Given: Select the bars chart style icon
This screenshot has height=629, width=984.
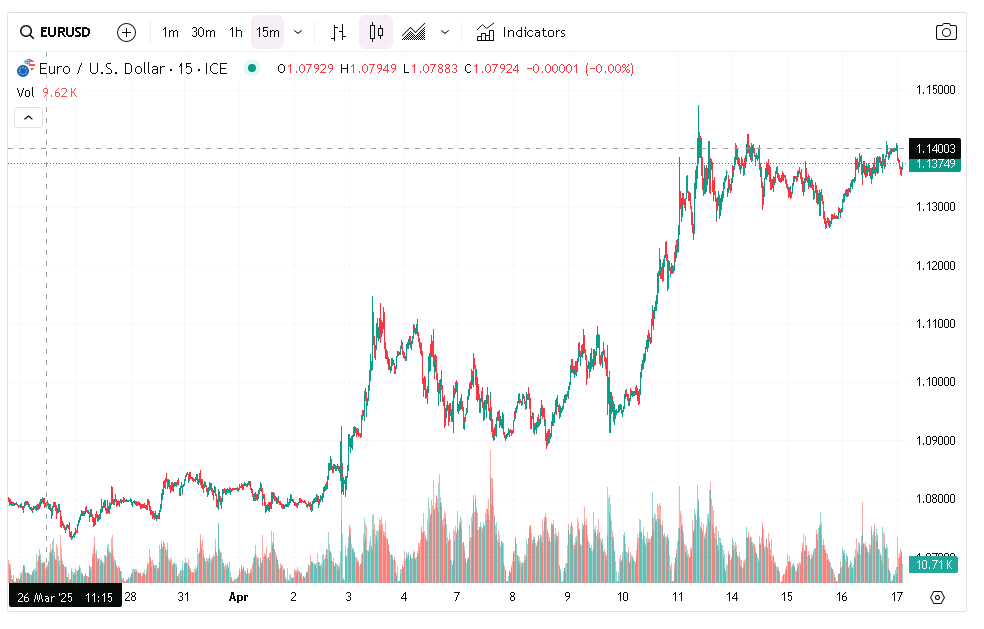Looking at the screenshot, I should point(337,32).
